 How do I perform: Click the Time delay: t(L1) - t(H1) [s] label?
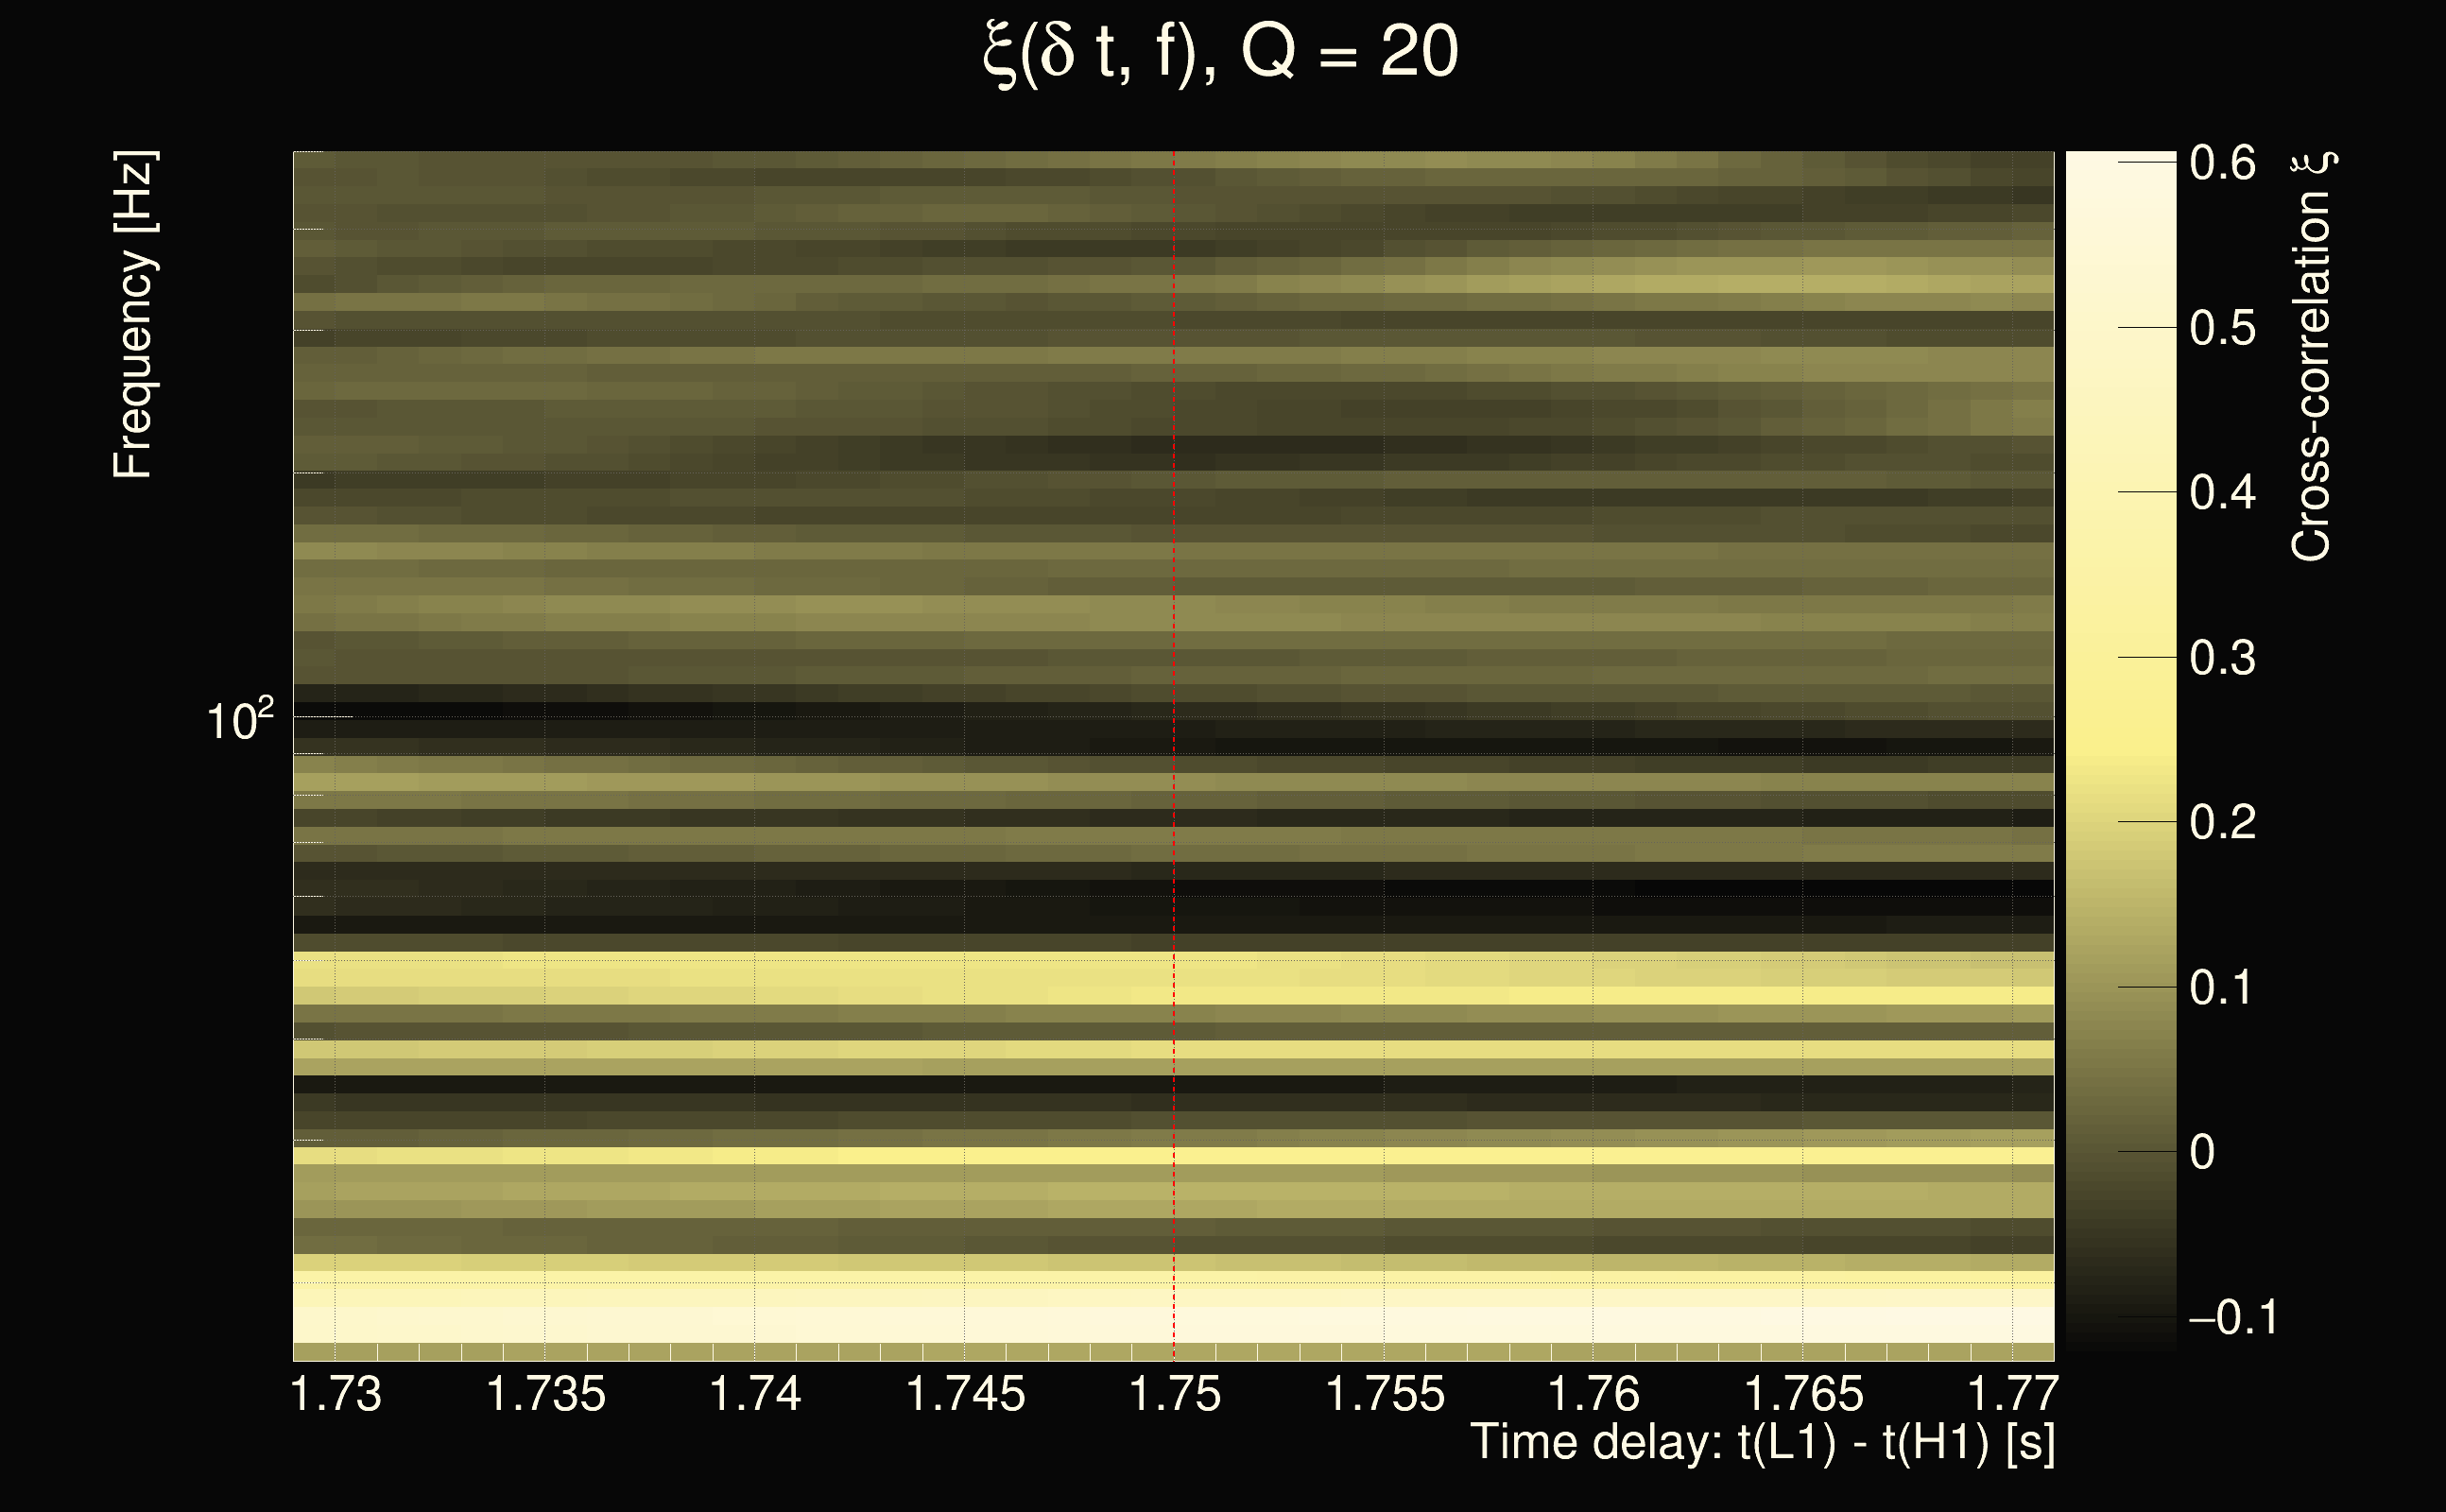1762,1443
